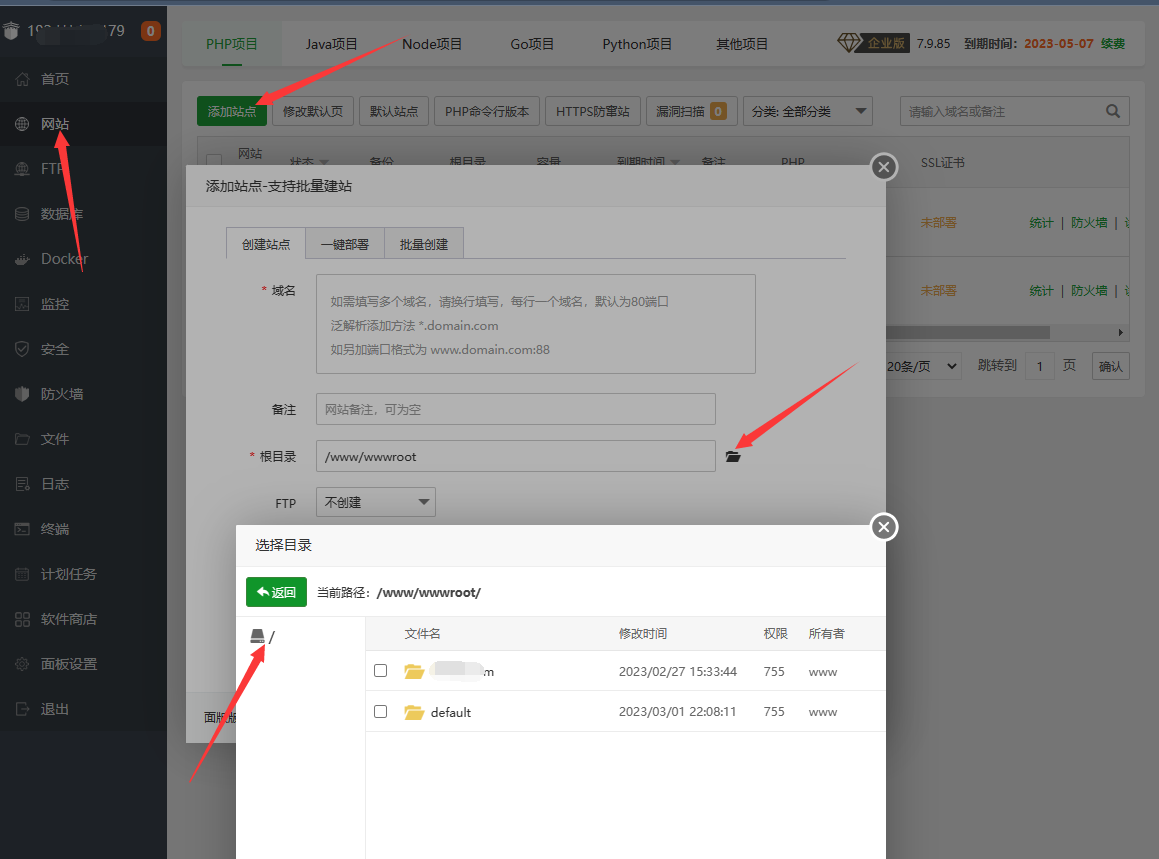Click the green 返回 button
Screen dimensions: 1159x859
click(276, 592)
